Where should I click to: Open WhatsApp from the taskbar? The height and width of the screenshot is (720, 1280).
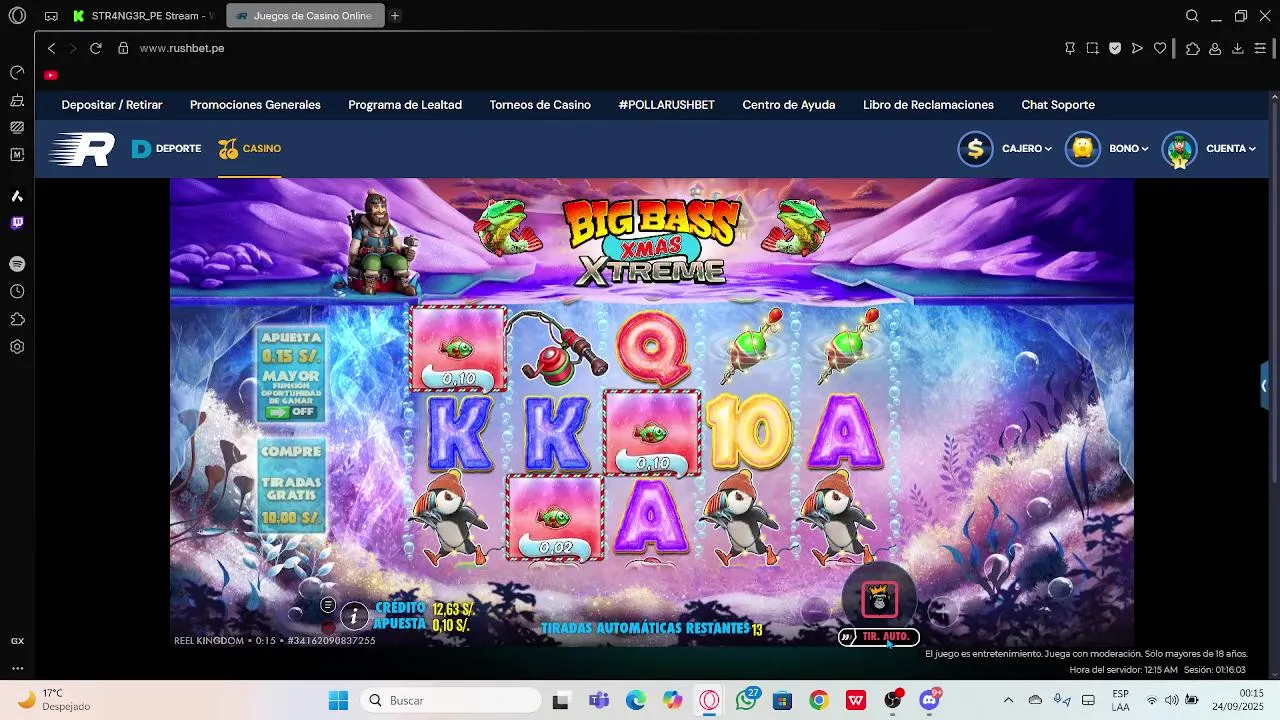pos(745,700)
